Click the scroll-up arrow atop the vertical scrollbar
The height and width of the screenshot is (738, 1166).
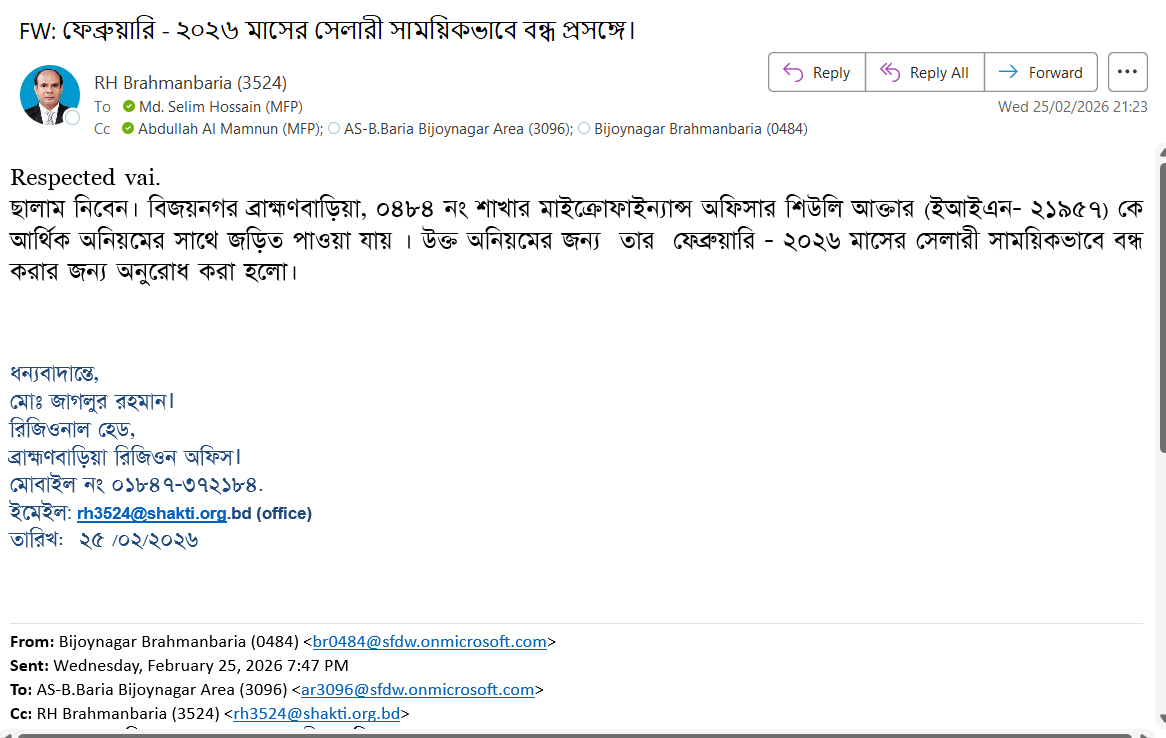coord(1160,151)
